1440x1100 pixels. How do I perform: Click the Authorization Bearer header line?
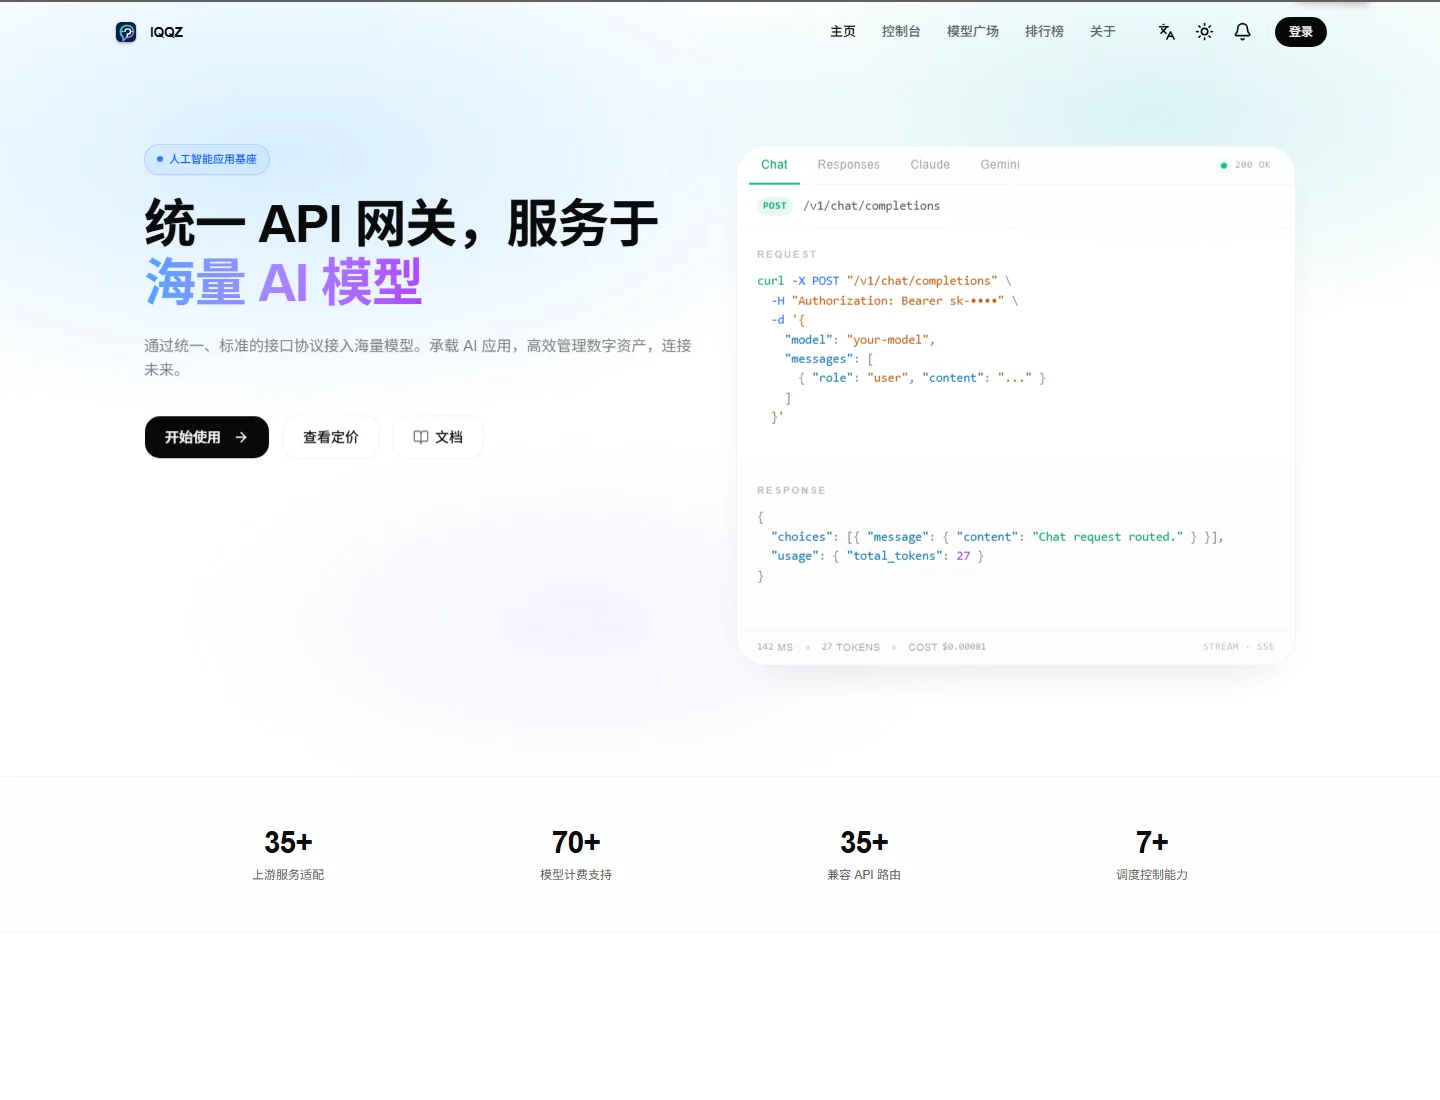click(894, 301)
